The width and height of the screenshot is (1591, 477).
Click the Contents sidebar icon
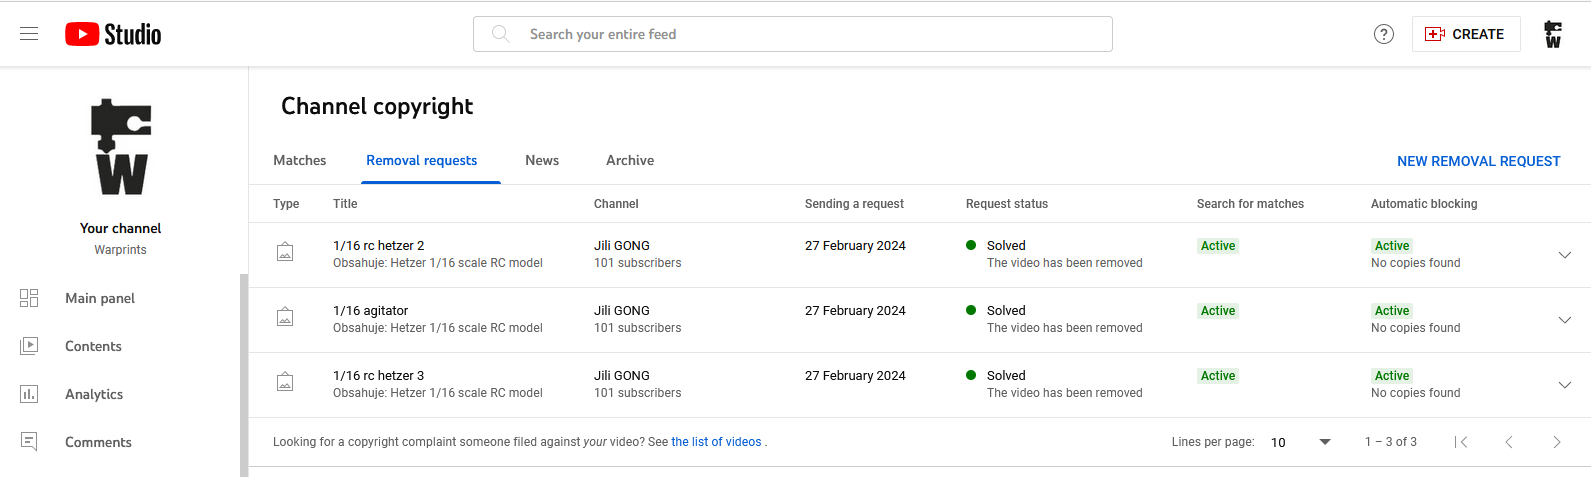point(29,346)
